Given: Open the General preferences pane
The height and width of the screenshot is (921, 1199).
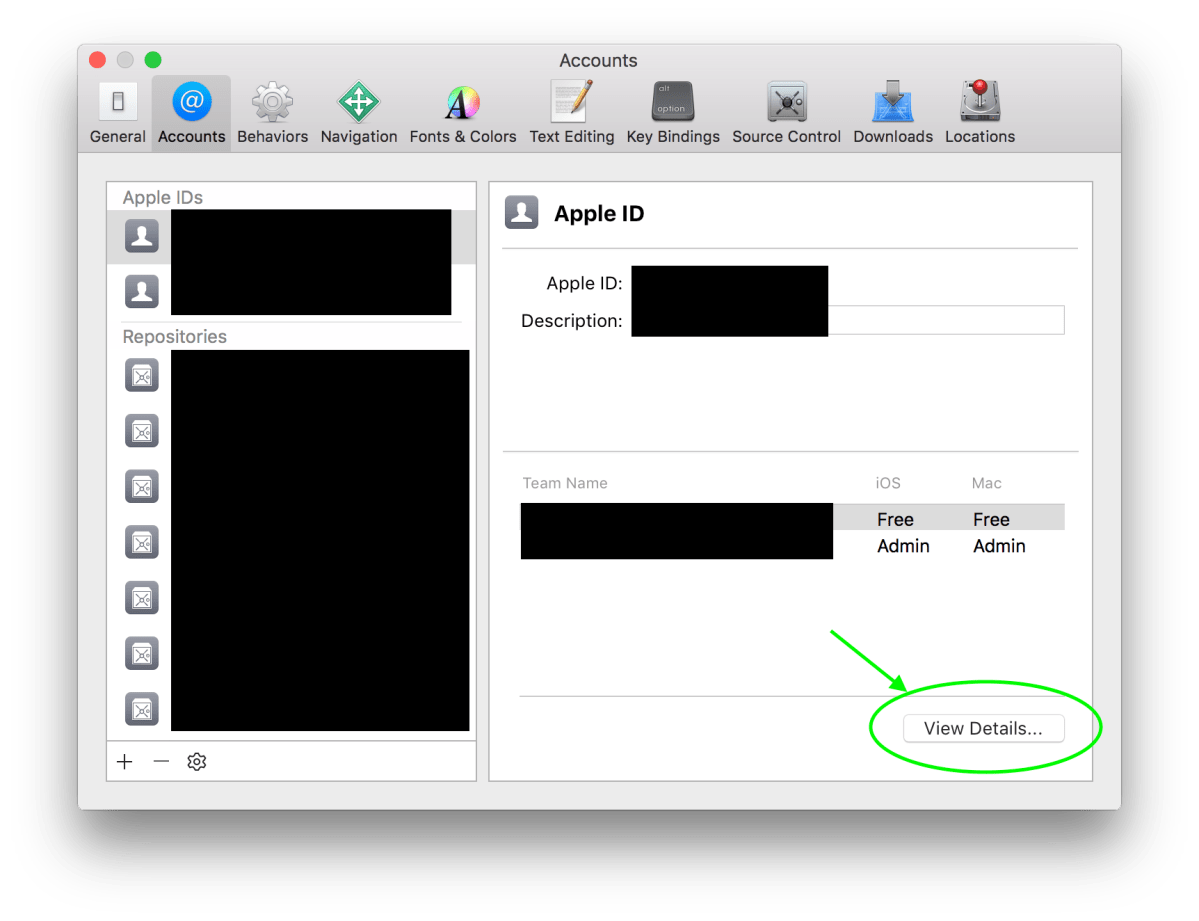Looking at the screenshot, I should pyautogui.click(x=117, y=112).
